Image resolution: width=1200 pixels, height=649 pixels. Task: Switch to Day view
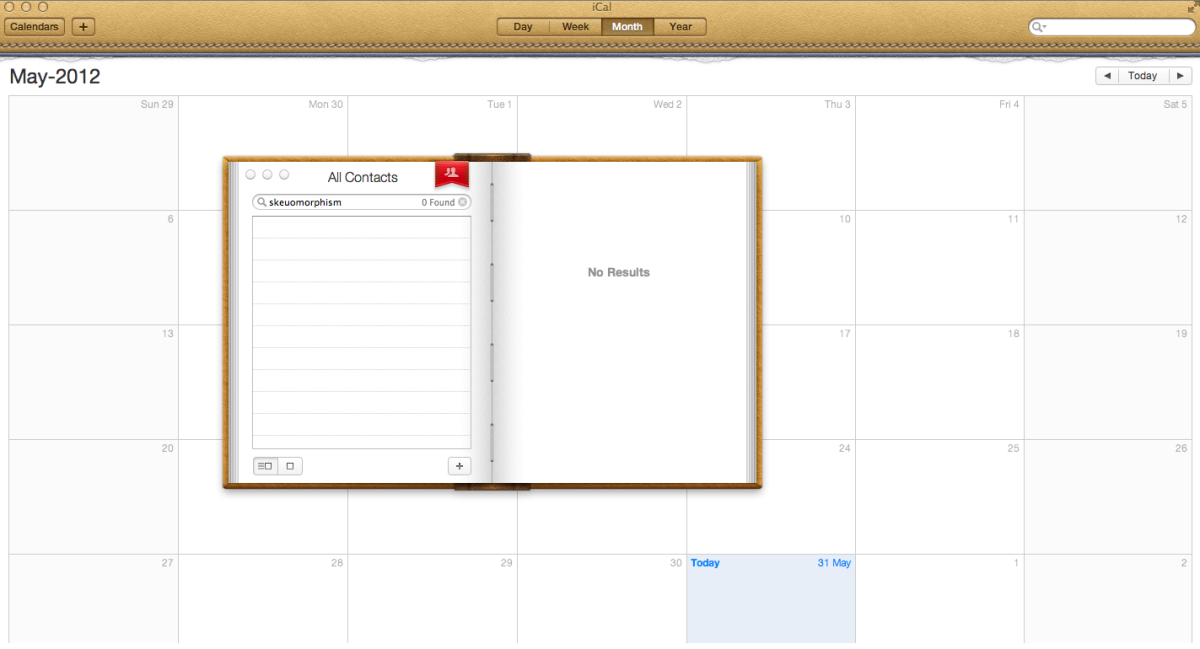523,27
